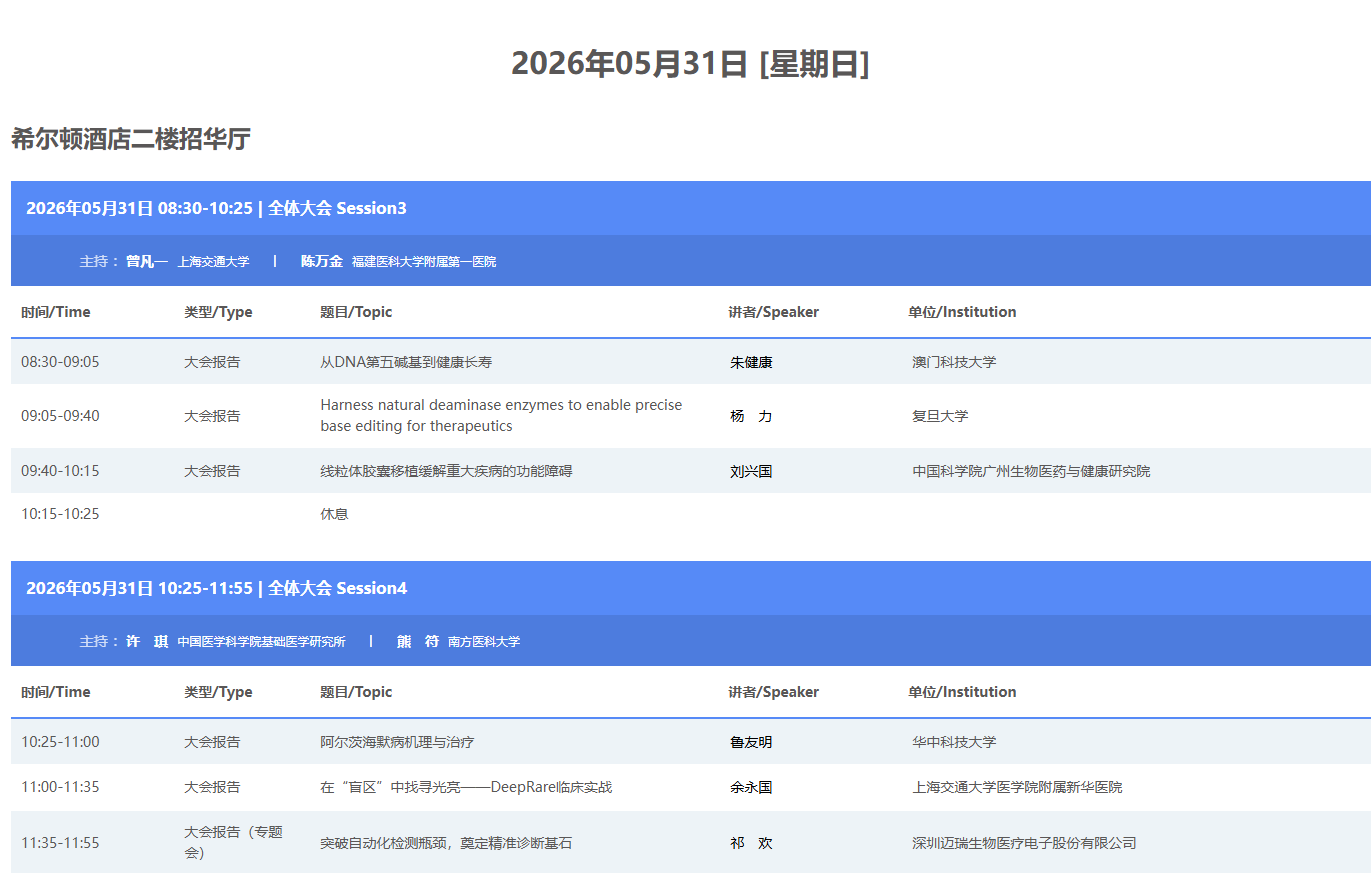The width and height of the screenshot is (1372, 882).
Task: Click institution 上海交通大学医学院附属新华医院
Action: pyautogui.click(x=1017, y=787)
